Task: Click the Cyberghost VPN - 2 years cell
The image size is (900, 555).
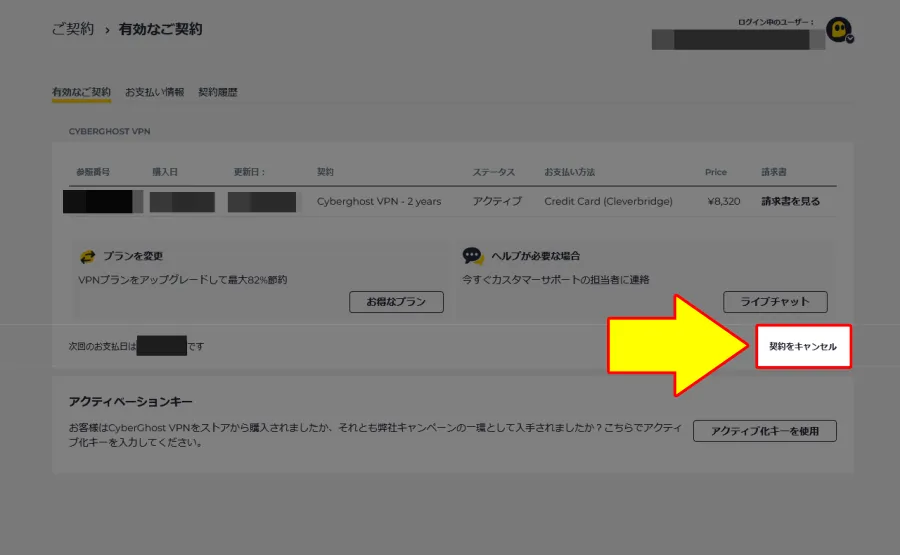Action: [x=379, y=201]
